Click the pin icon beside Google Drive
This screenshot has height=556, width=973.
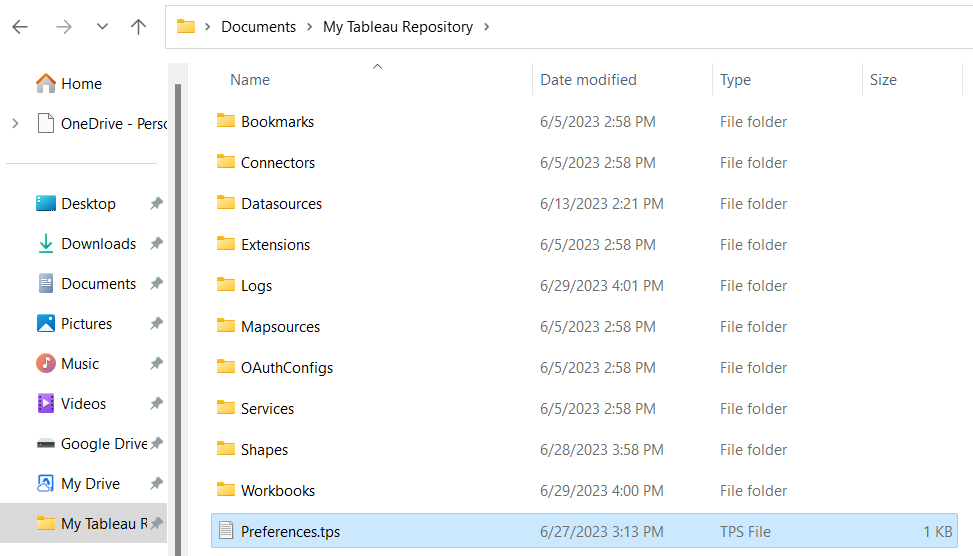pos(156,444)
